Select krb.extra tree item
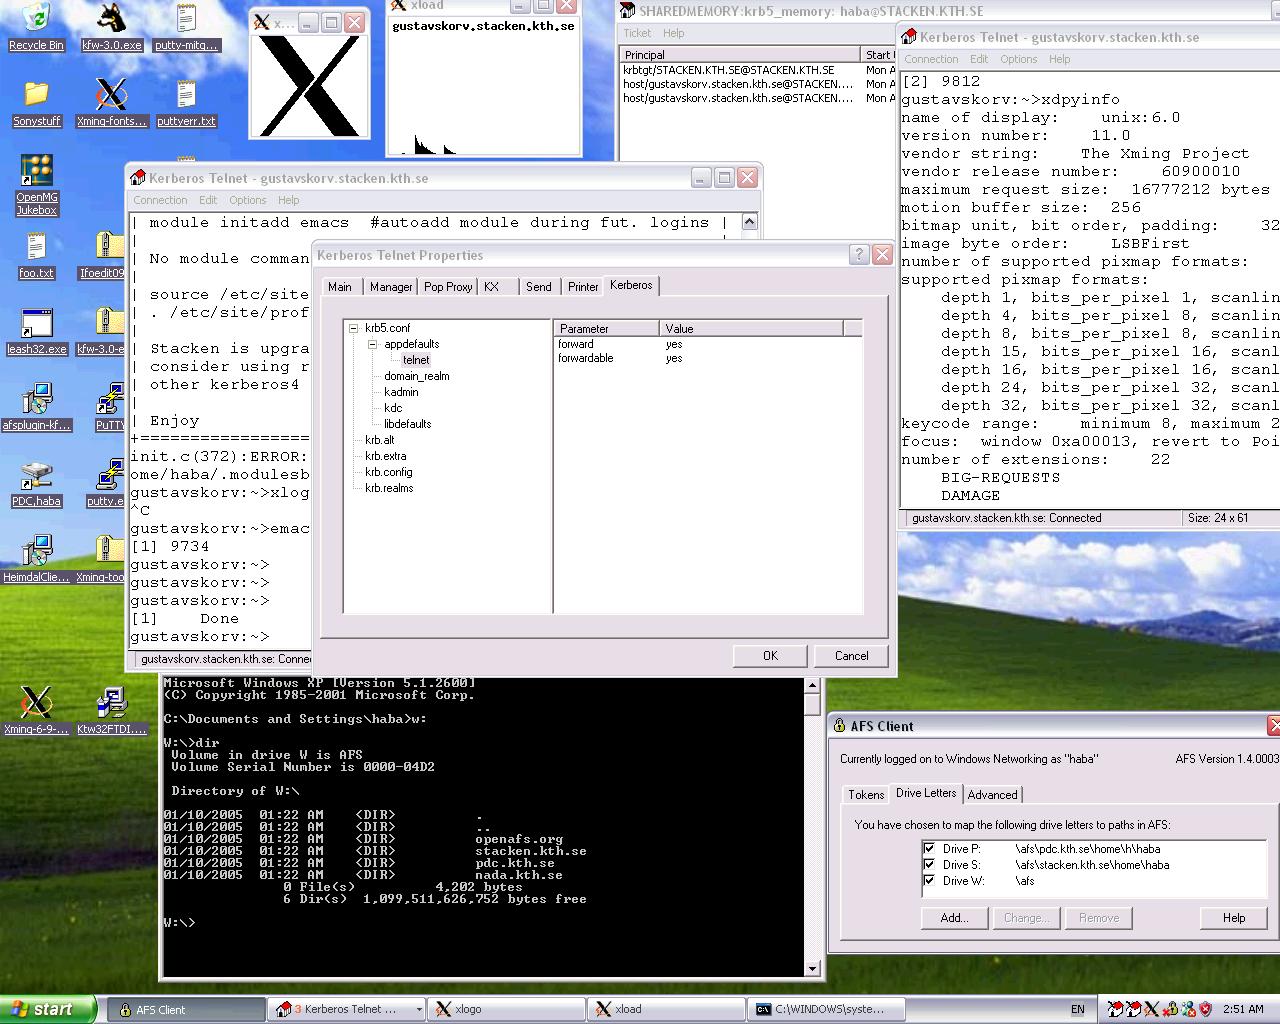Screen dimensions: 1280x1024 [385, 456]
